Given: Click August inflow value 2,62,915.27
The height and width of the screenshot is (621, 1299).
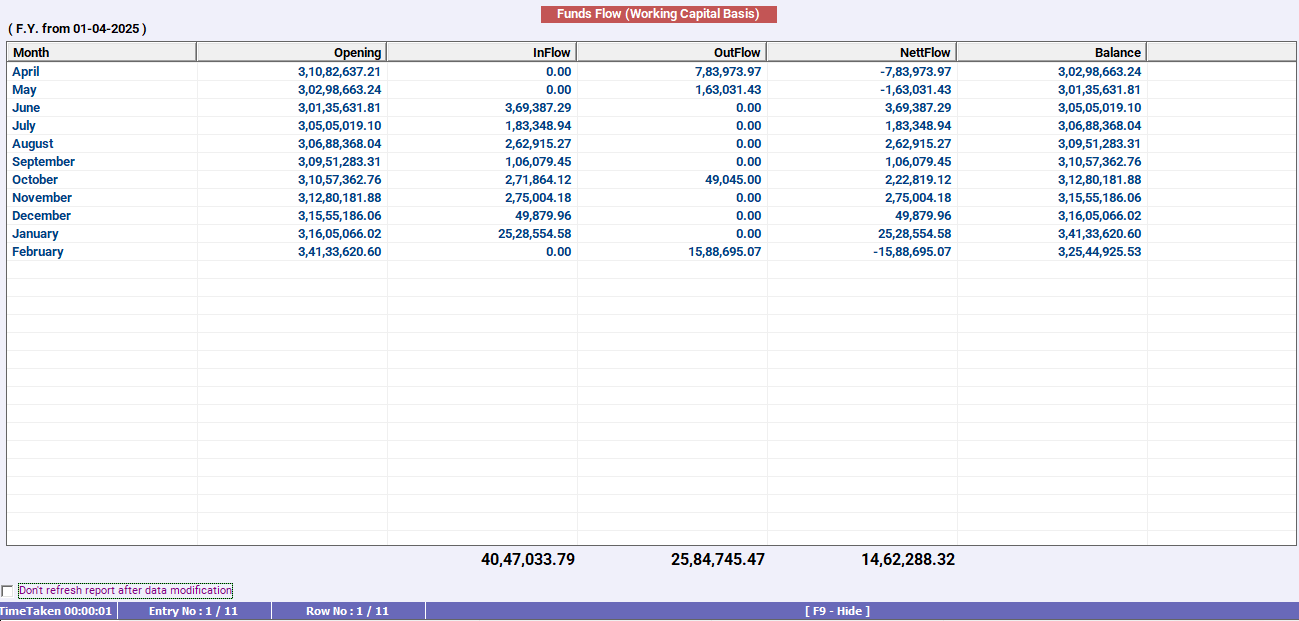Looking at the screenshot, I should (x=538, y=144).
